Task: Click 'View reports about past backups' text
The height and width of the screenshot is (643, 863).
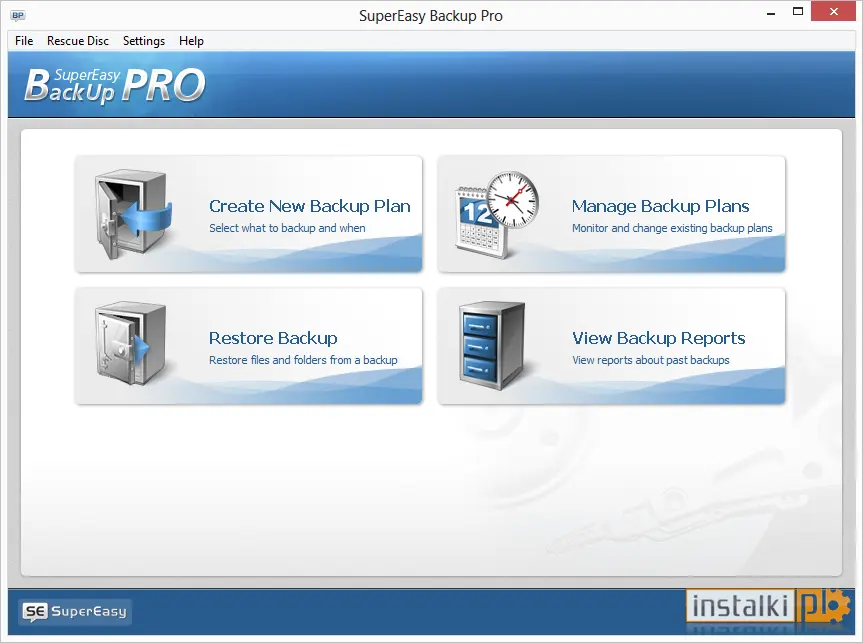Action: click(651, 360)
